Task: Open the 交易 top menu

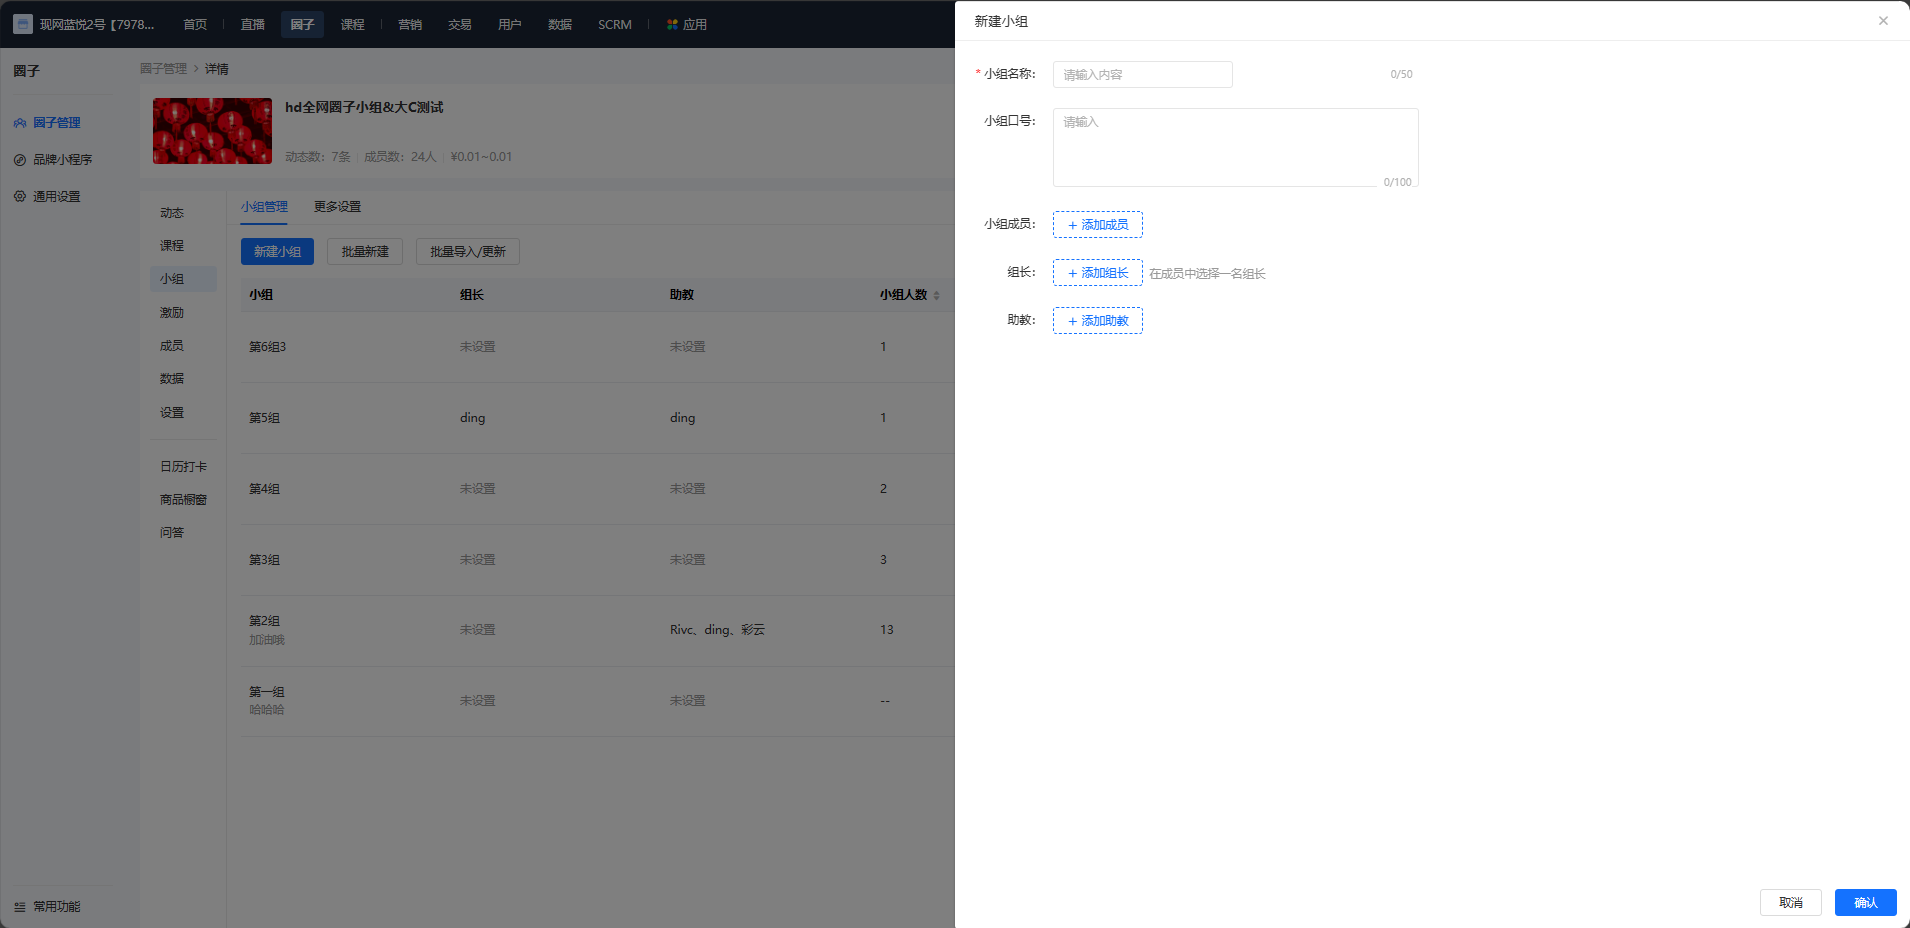Action: click(x=460, y=24)
